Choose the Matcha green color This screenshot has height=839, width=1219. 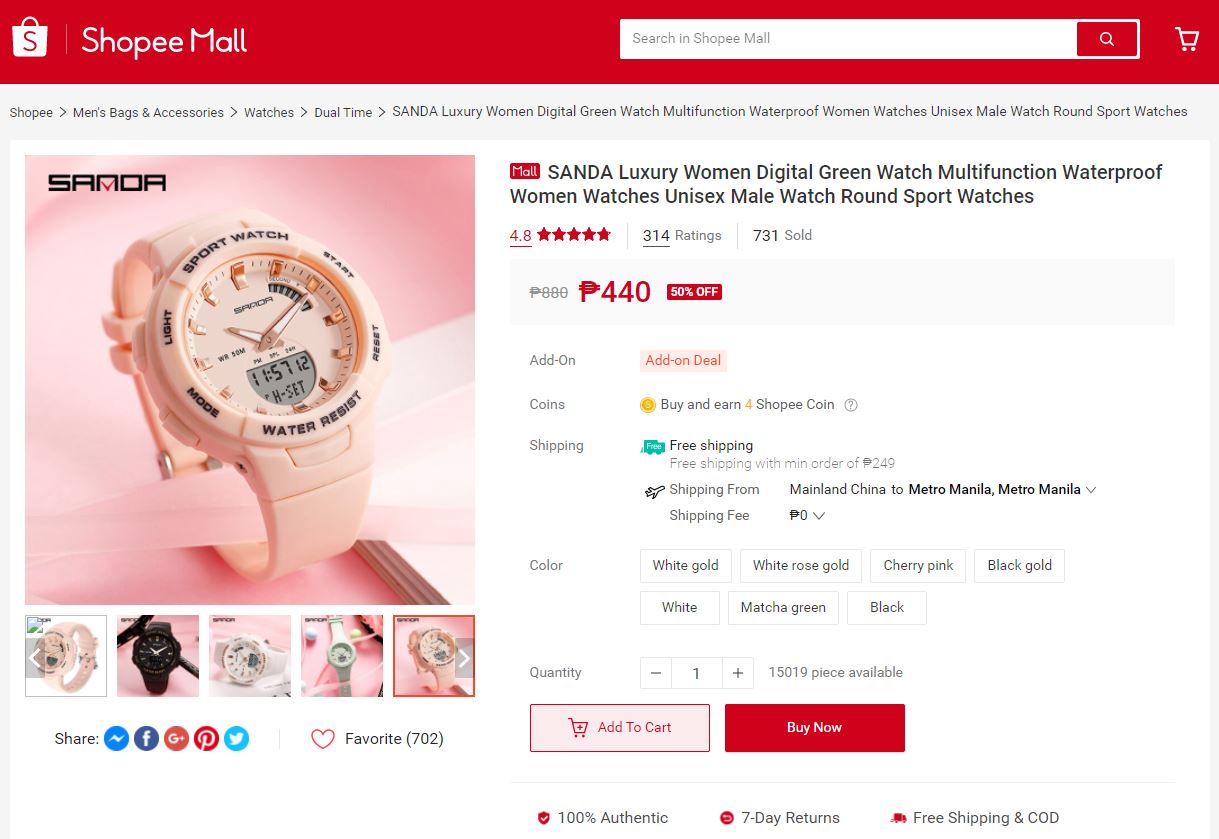tap(783, 607)
